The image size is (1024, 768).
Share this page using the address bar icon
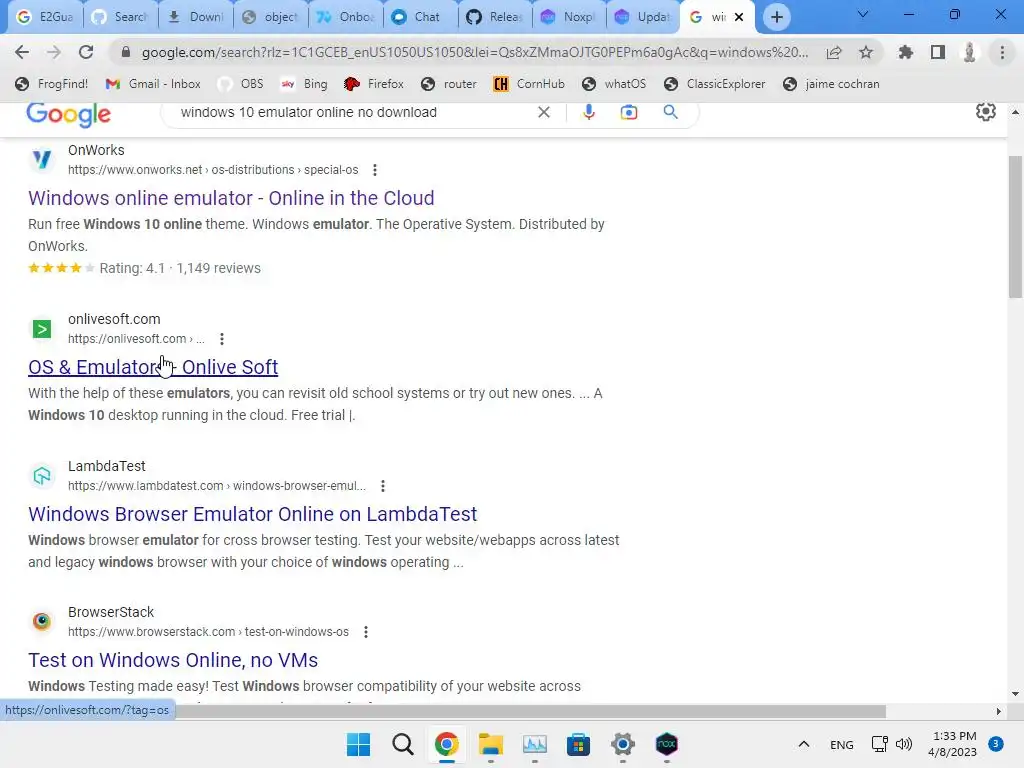click(834, 52)
